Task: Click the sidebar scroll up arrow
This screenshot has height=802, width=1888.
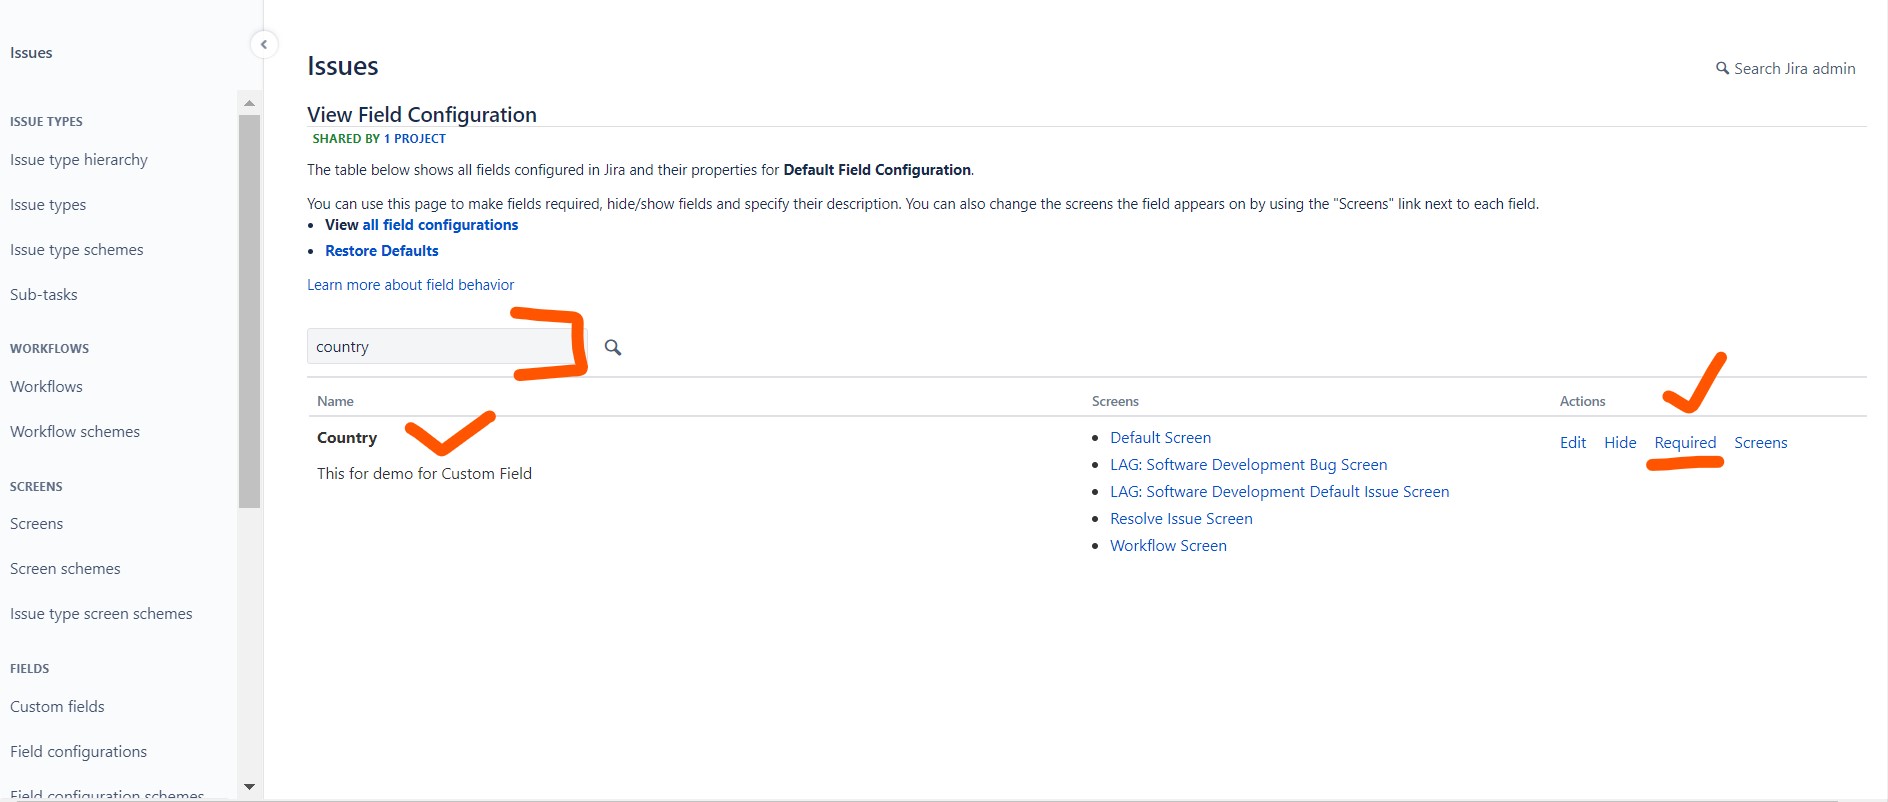Action: [x=249, y=103]
